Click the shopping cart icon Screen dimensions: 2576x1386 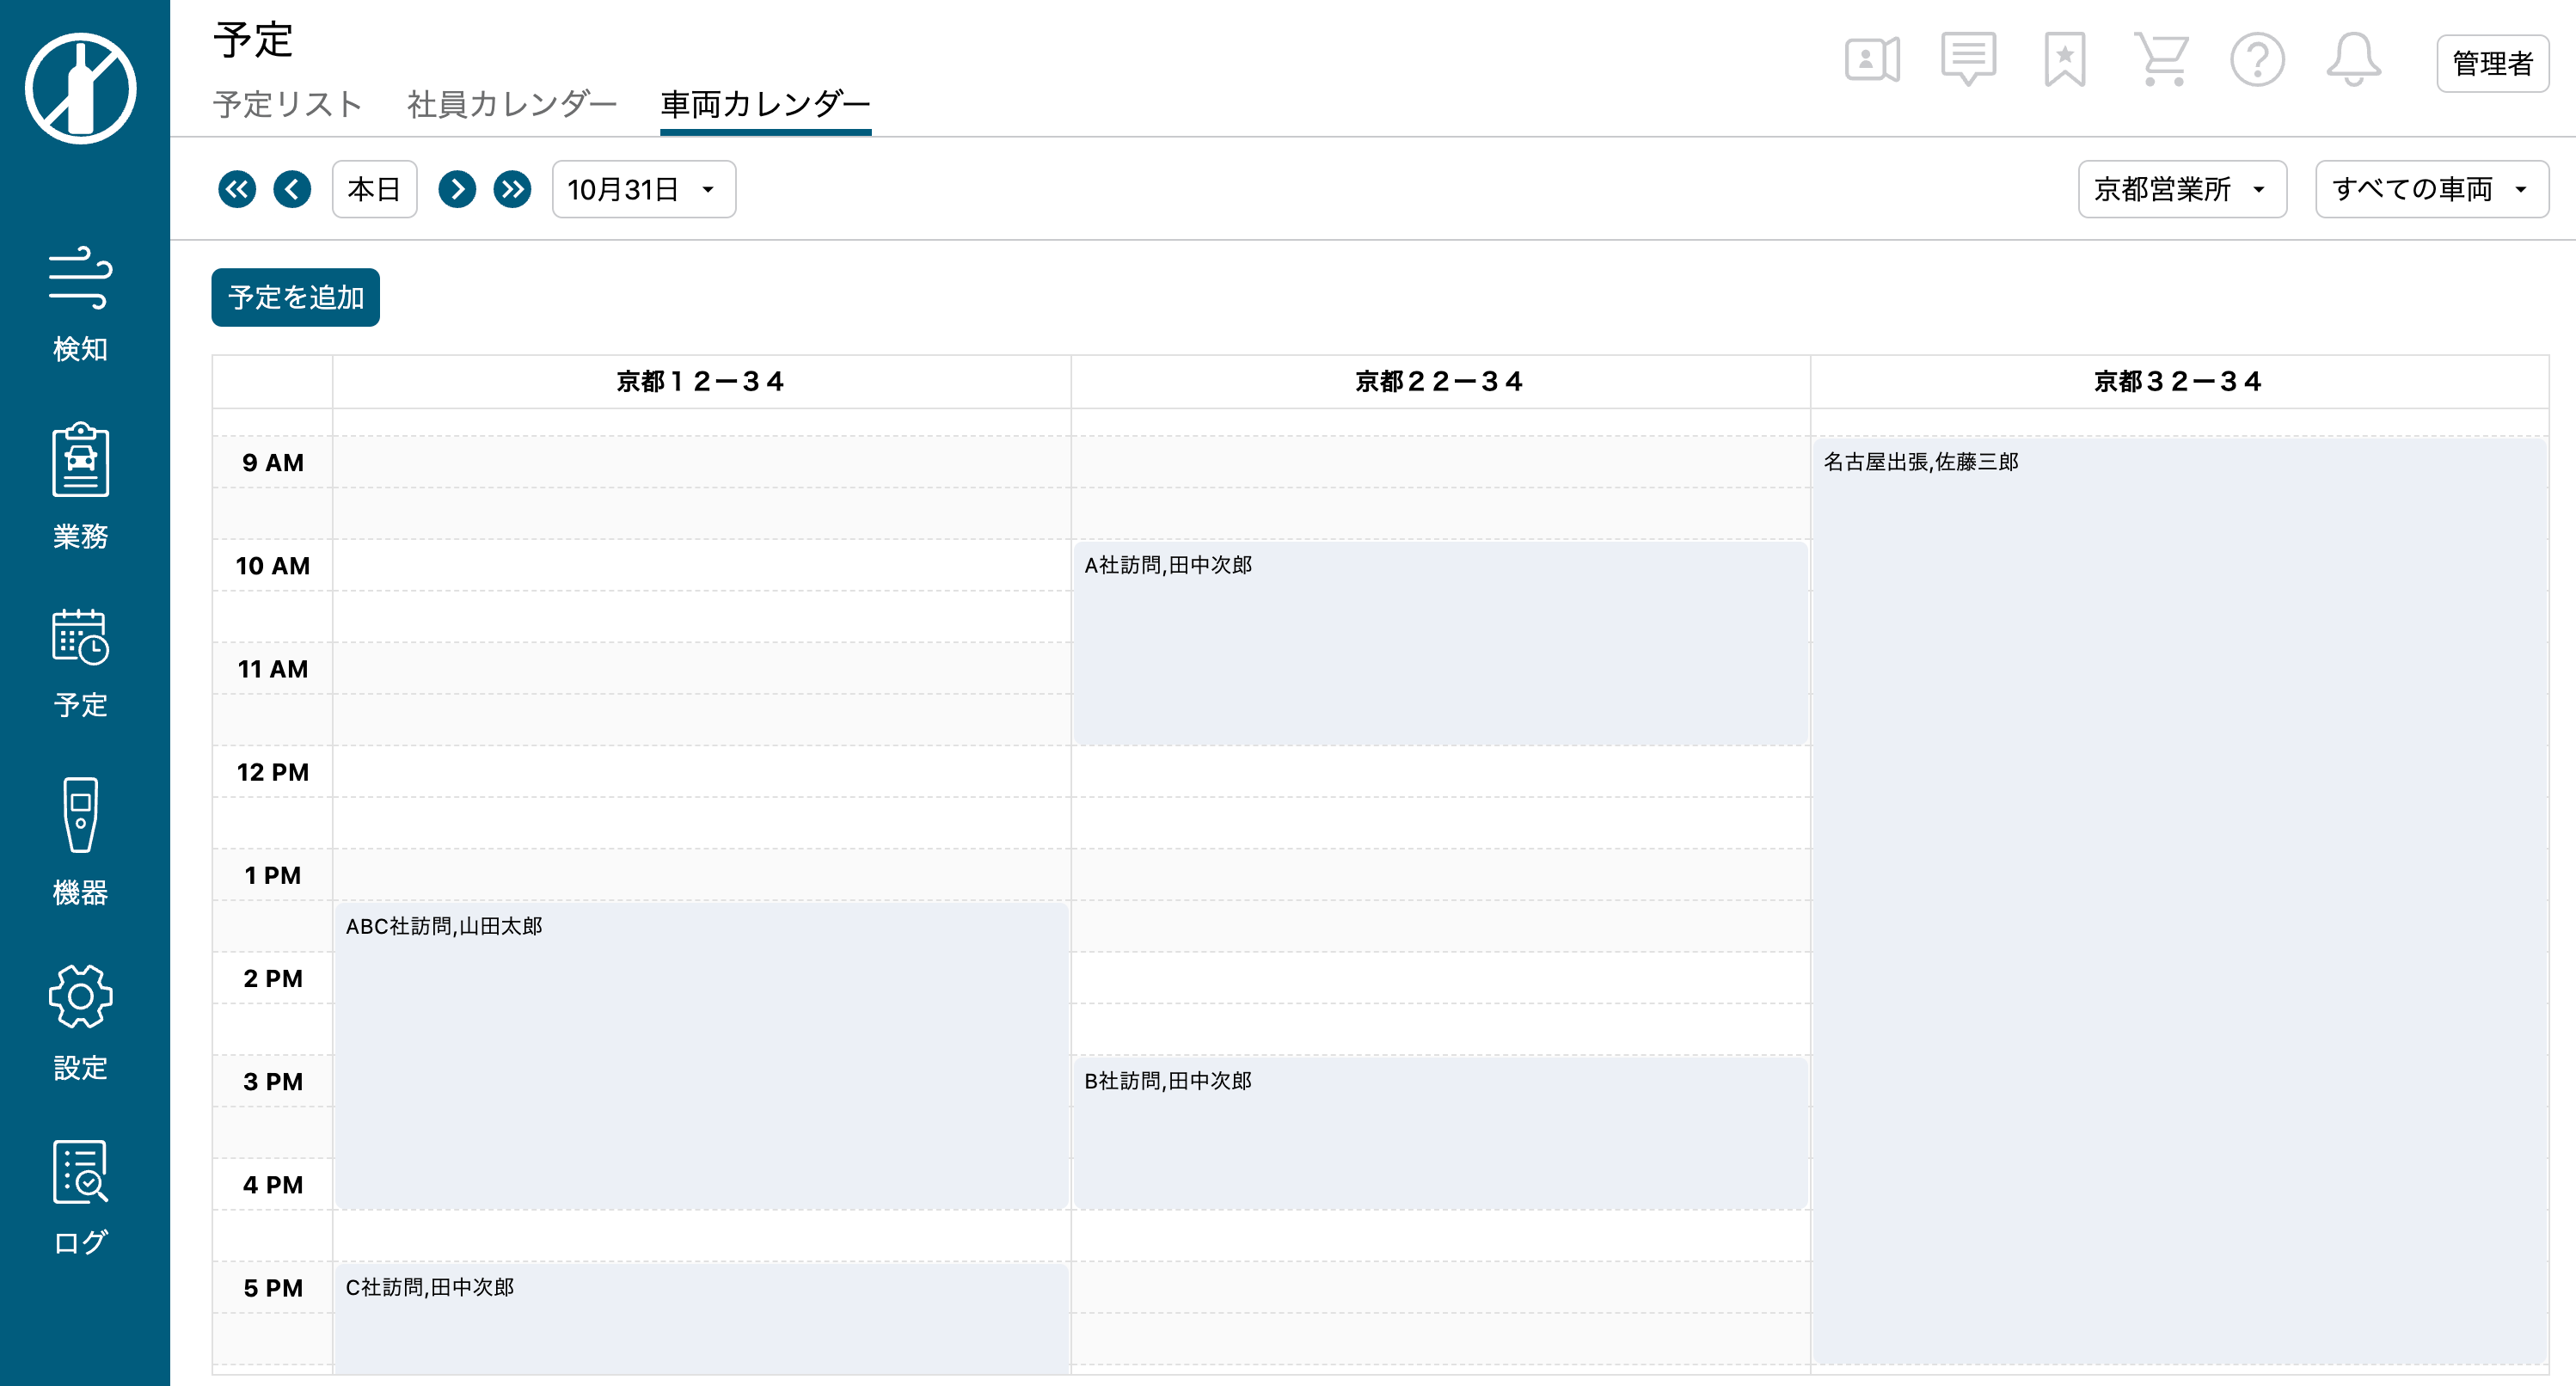point(2160,60)
